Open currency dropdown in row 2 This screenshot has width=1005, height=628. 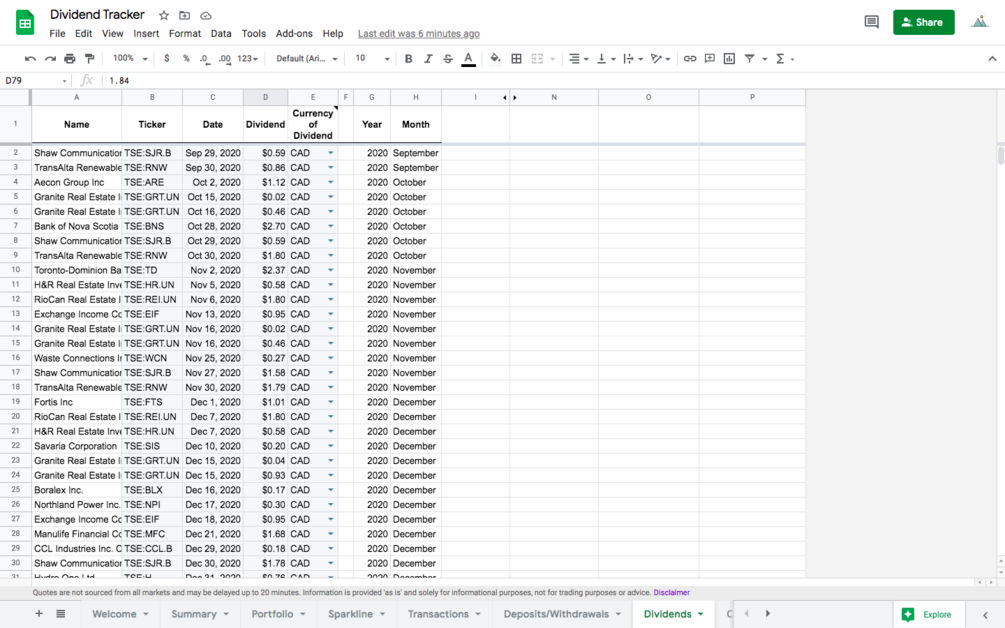point(331,153)
